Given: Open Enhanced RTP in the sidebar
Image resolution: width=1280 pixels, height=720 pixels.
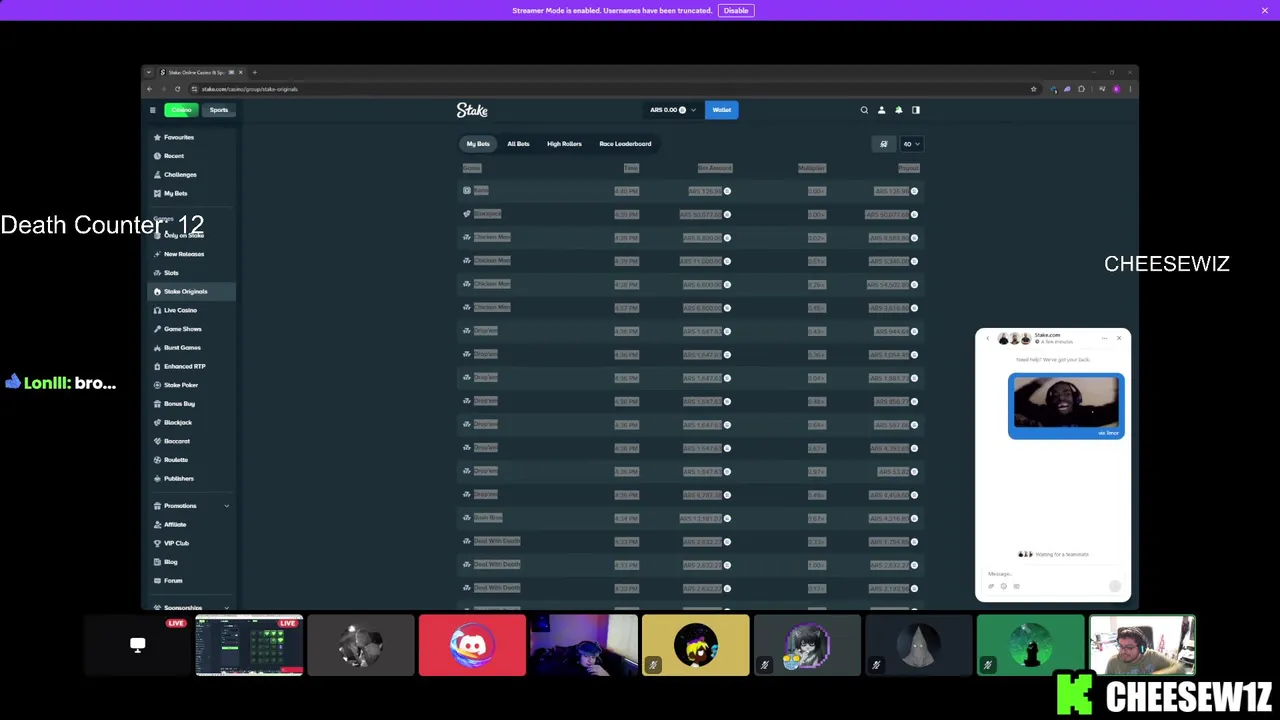Looking at the screenshot, I should [x=190, y=366].
